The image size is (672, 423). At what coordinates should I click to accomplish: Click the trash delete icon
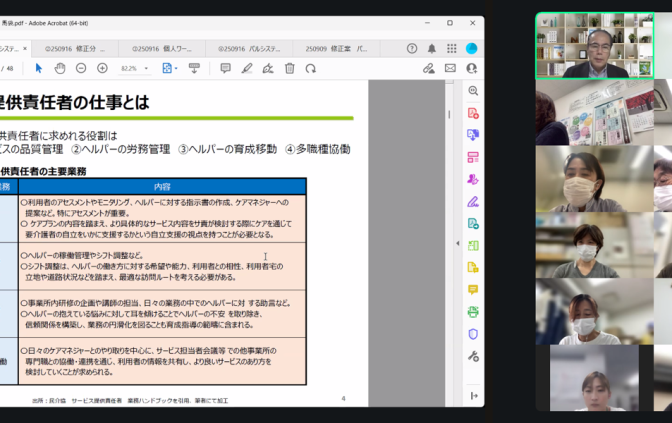(x=289, y=68)
